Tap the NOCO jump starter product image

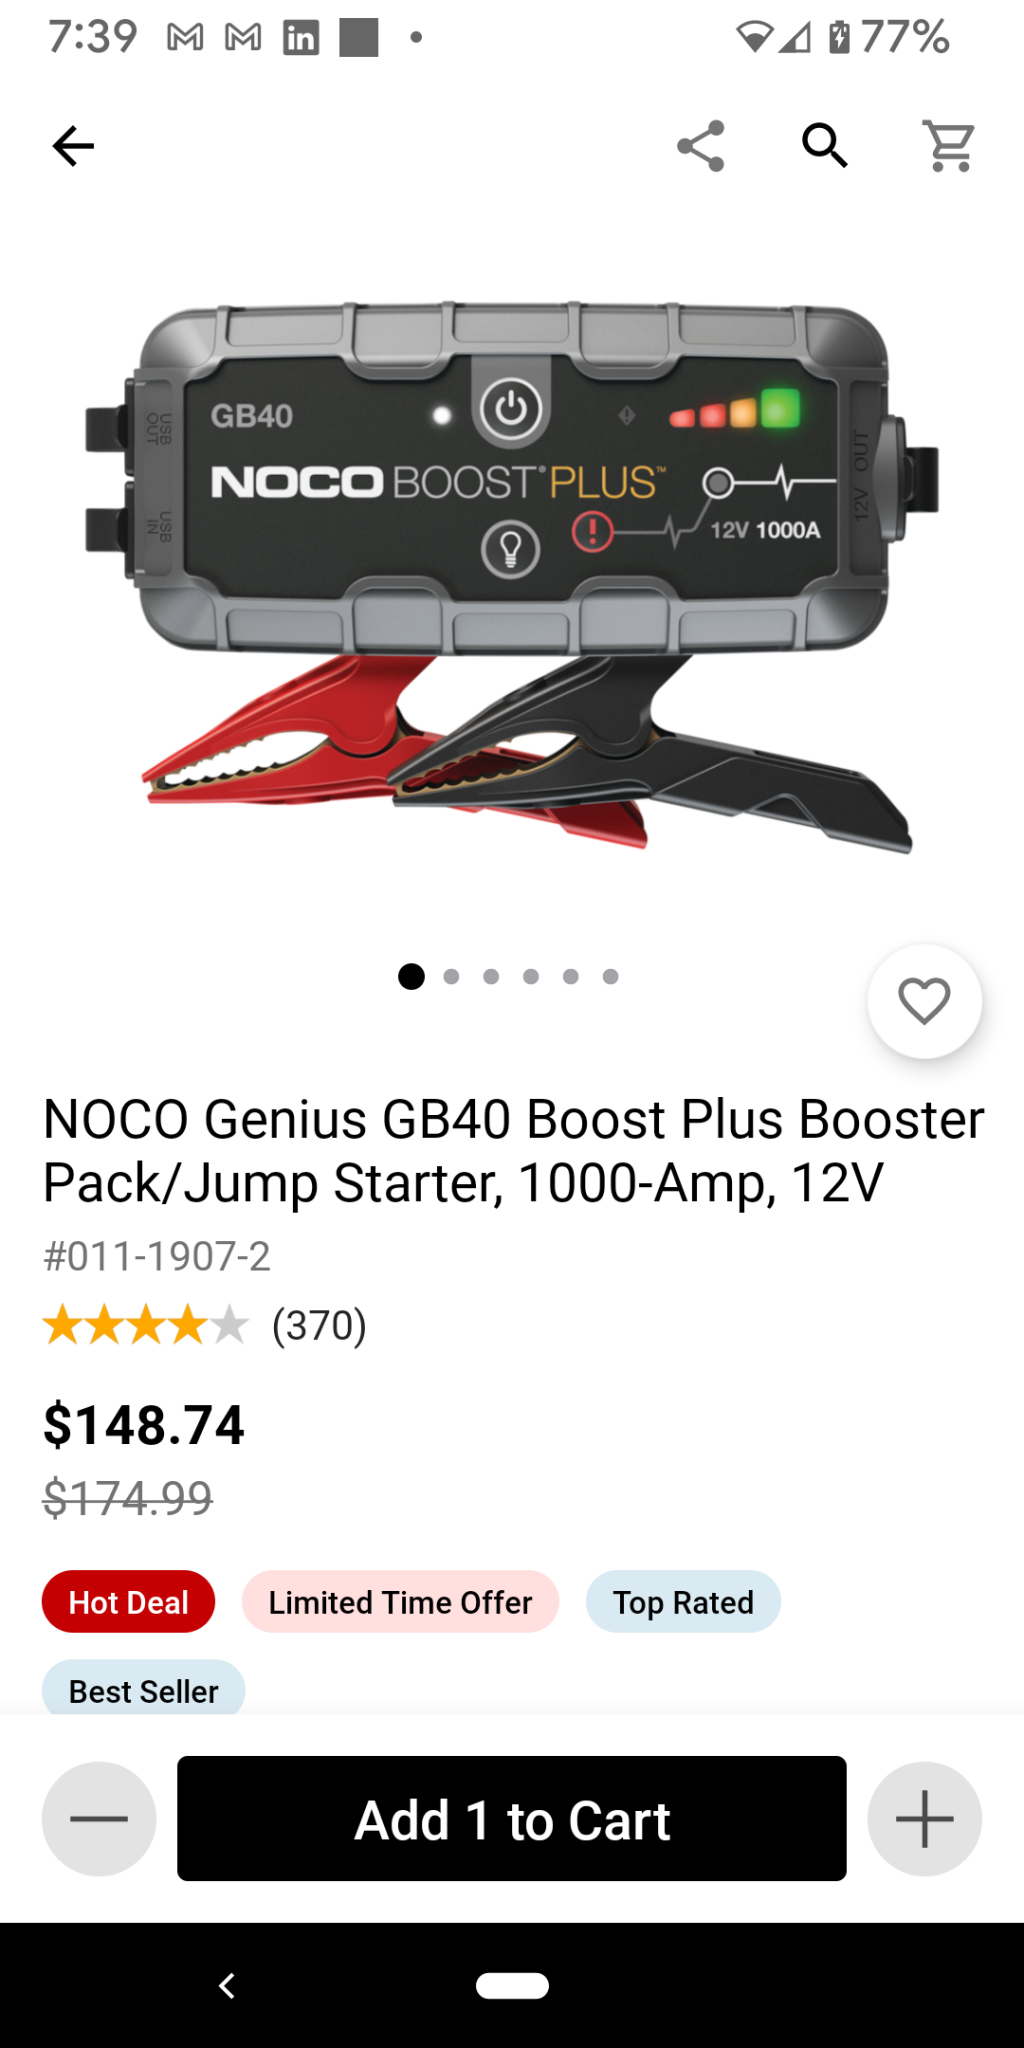tap(512, 577)
